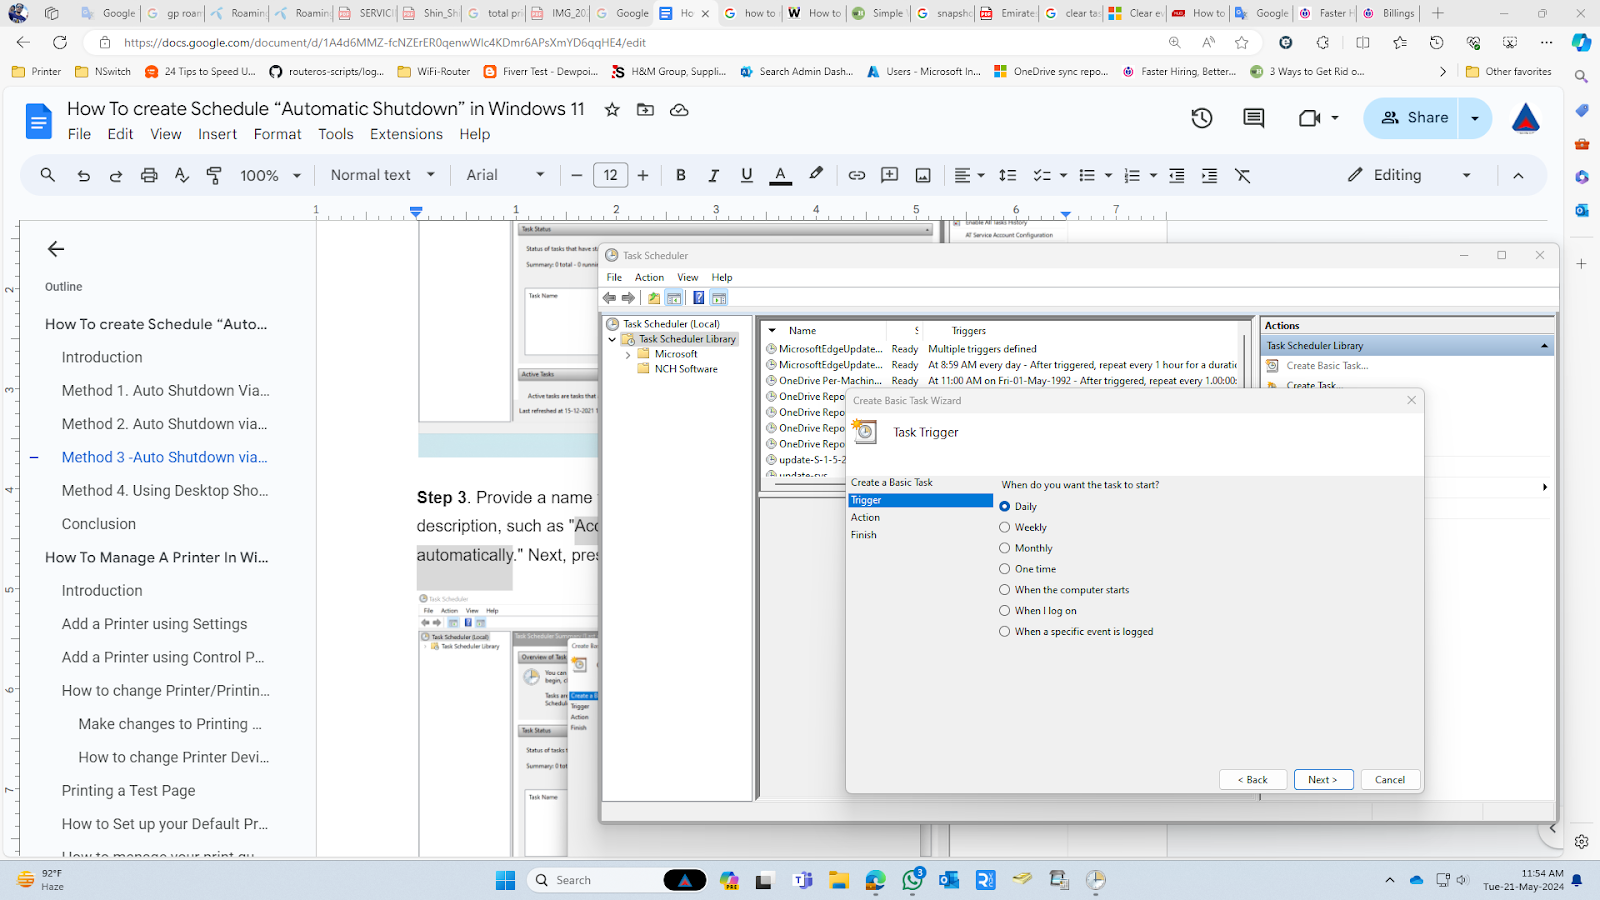
Task: Open the Normal text style dropdown
Action: [383, 175]
